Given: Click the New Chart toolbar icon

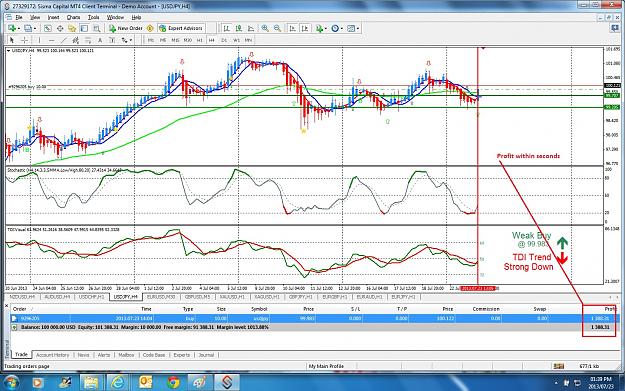Looking at the screenshot, I should click(12, 28).
